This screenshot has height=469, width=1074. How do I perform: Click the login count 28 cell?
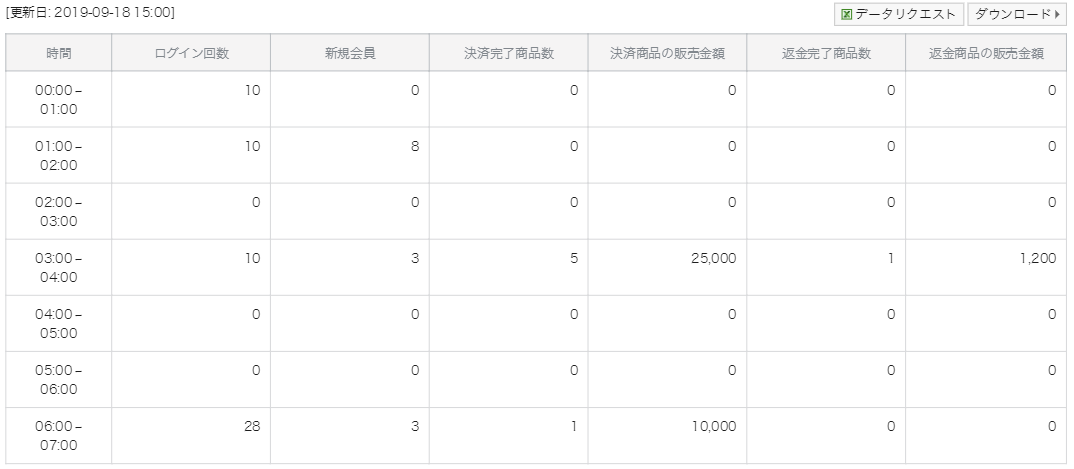[x=191, y=436]
